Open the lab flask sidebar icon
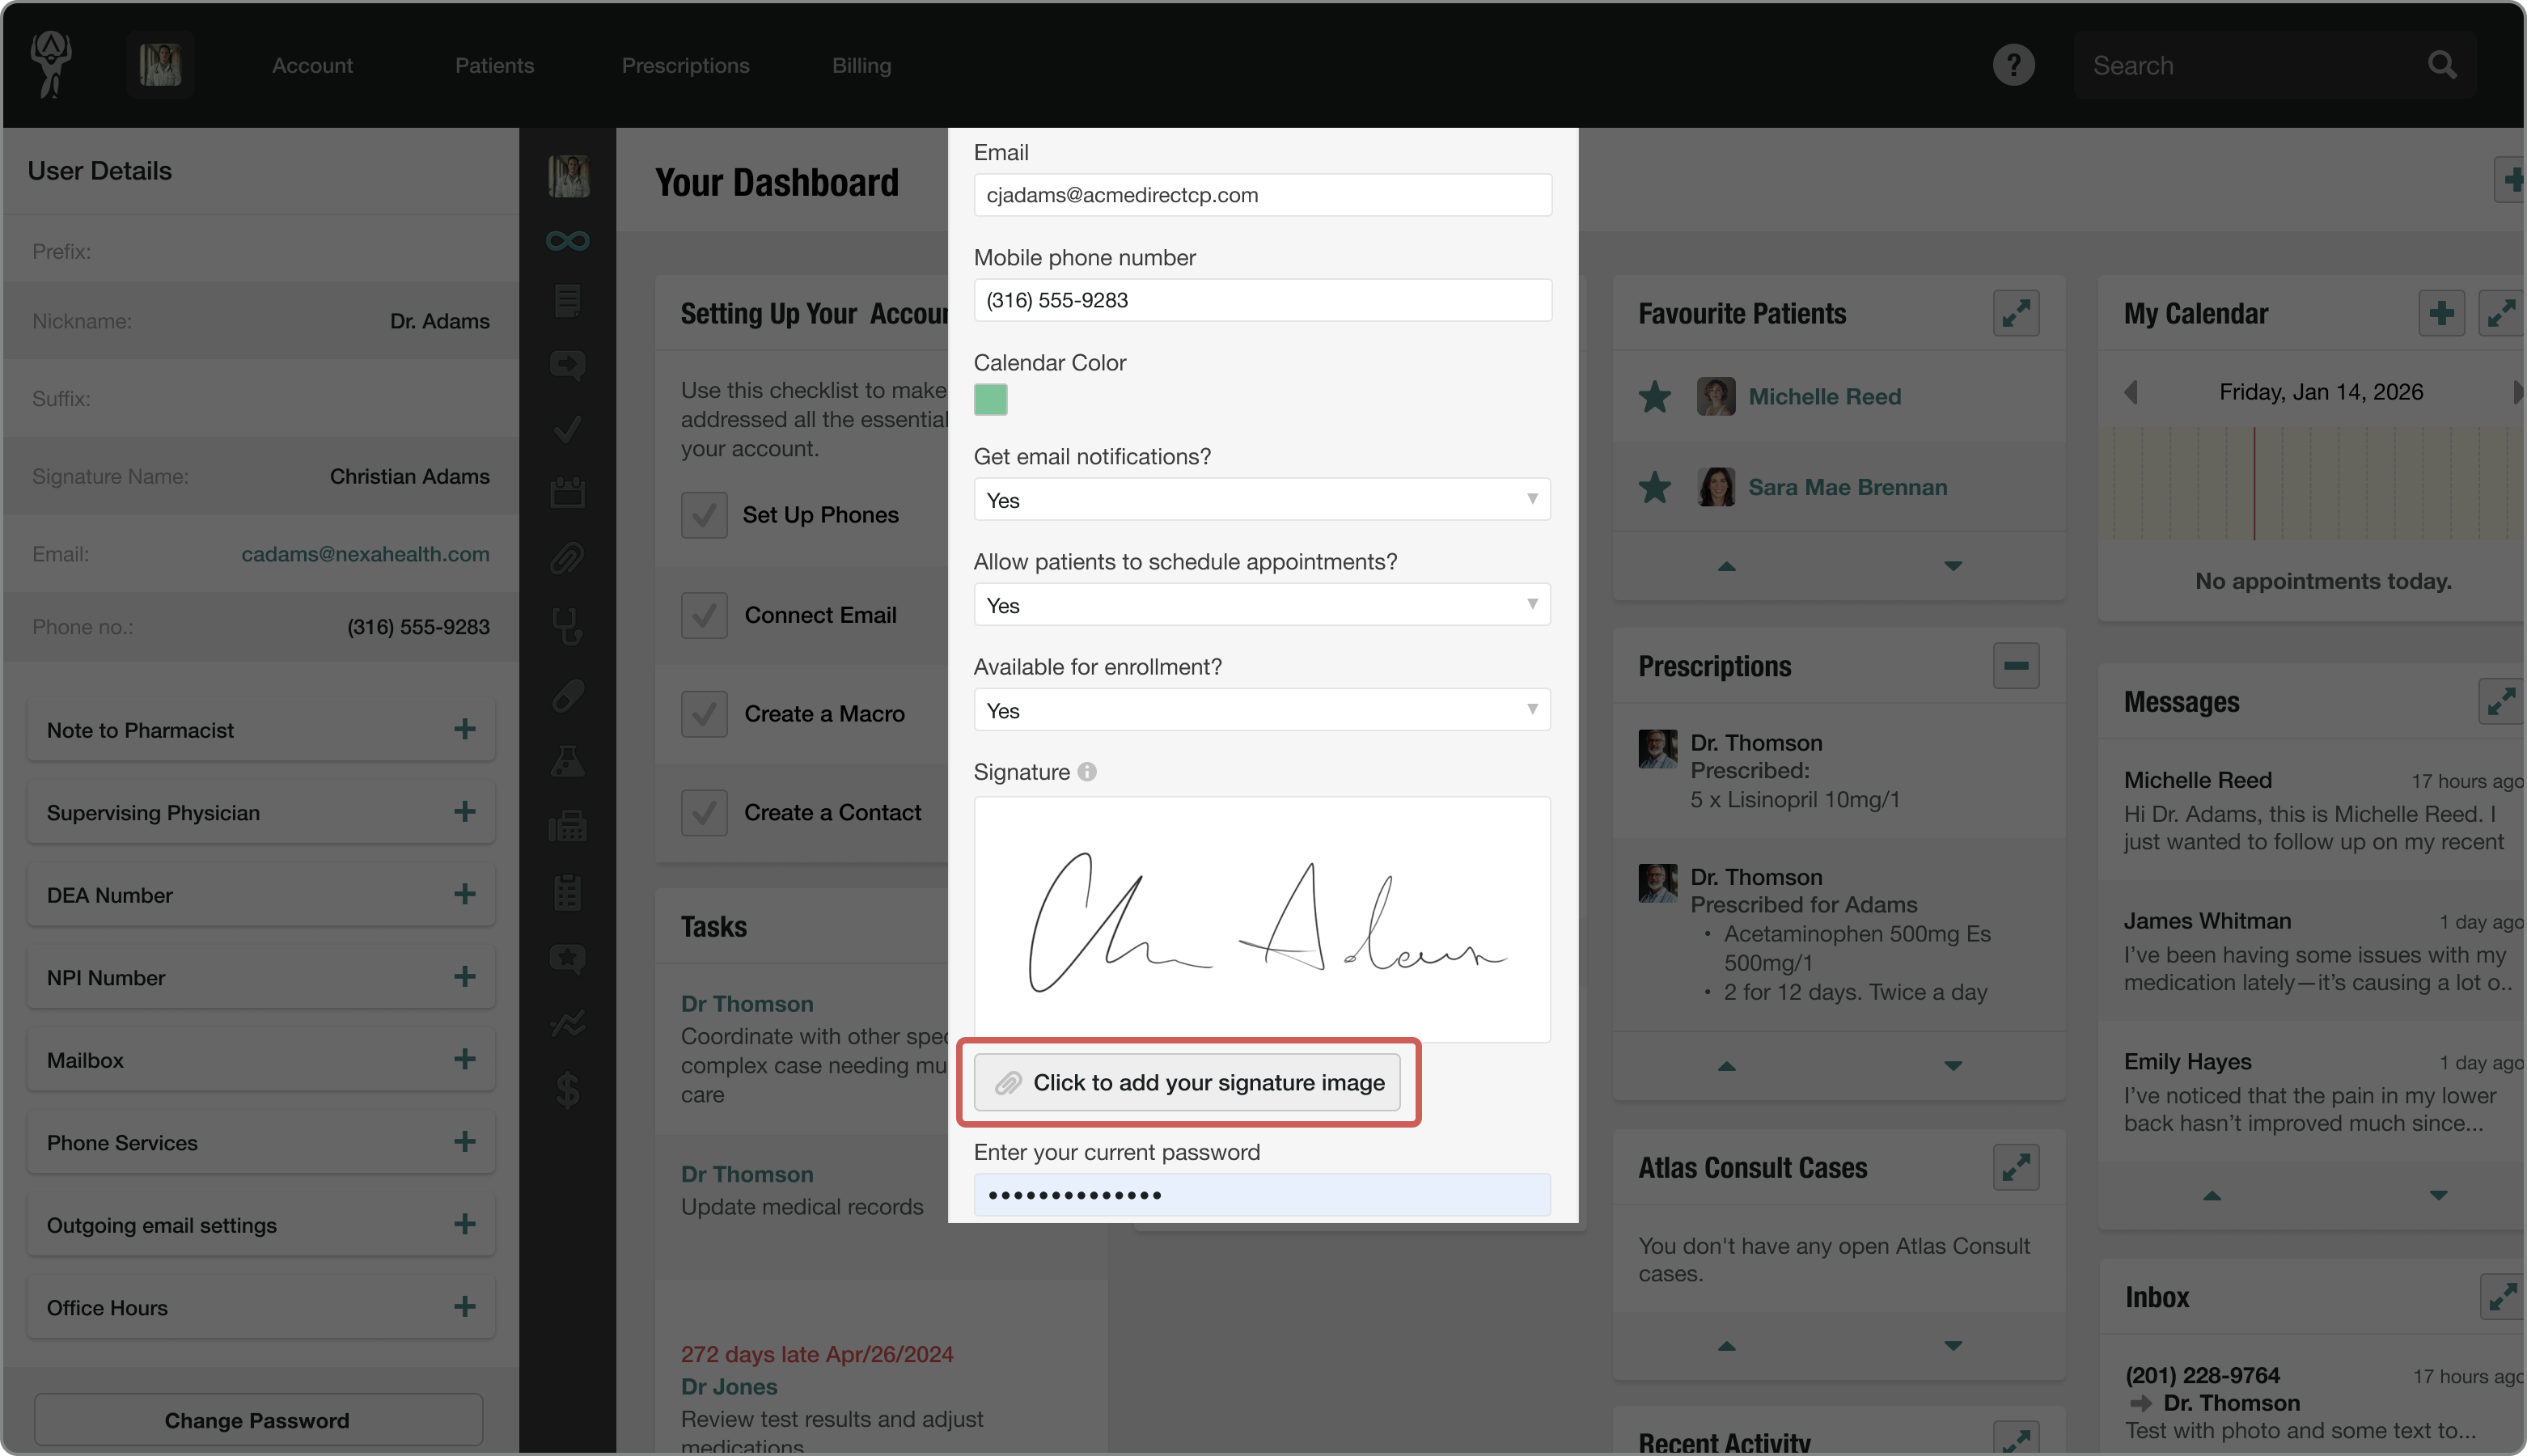The image size is (2527, 1456). point(567,761)
